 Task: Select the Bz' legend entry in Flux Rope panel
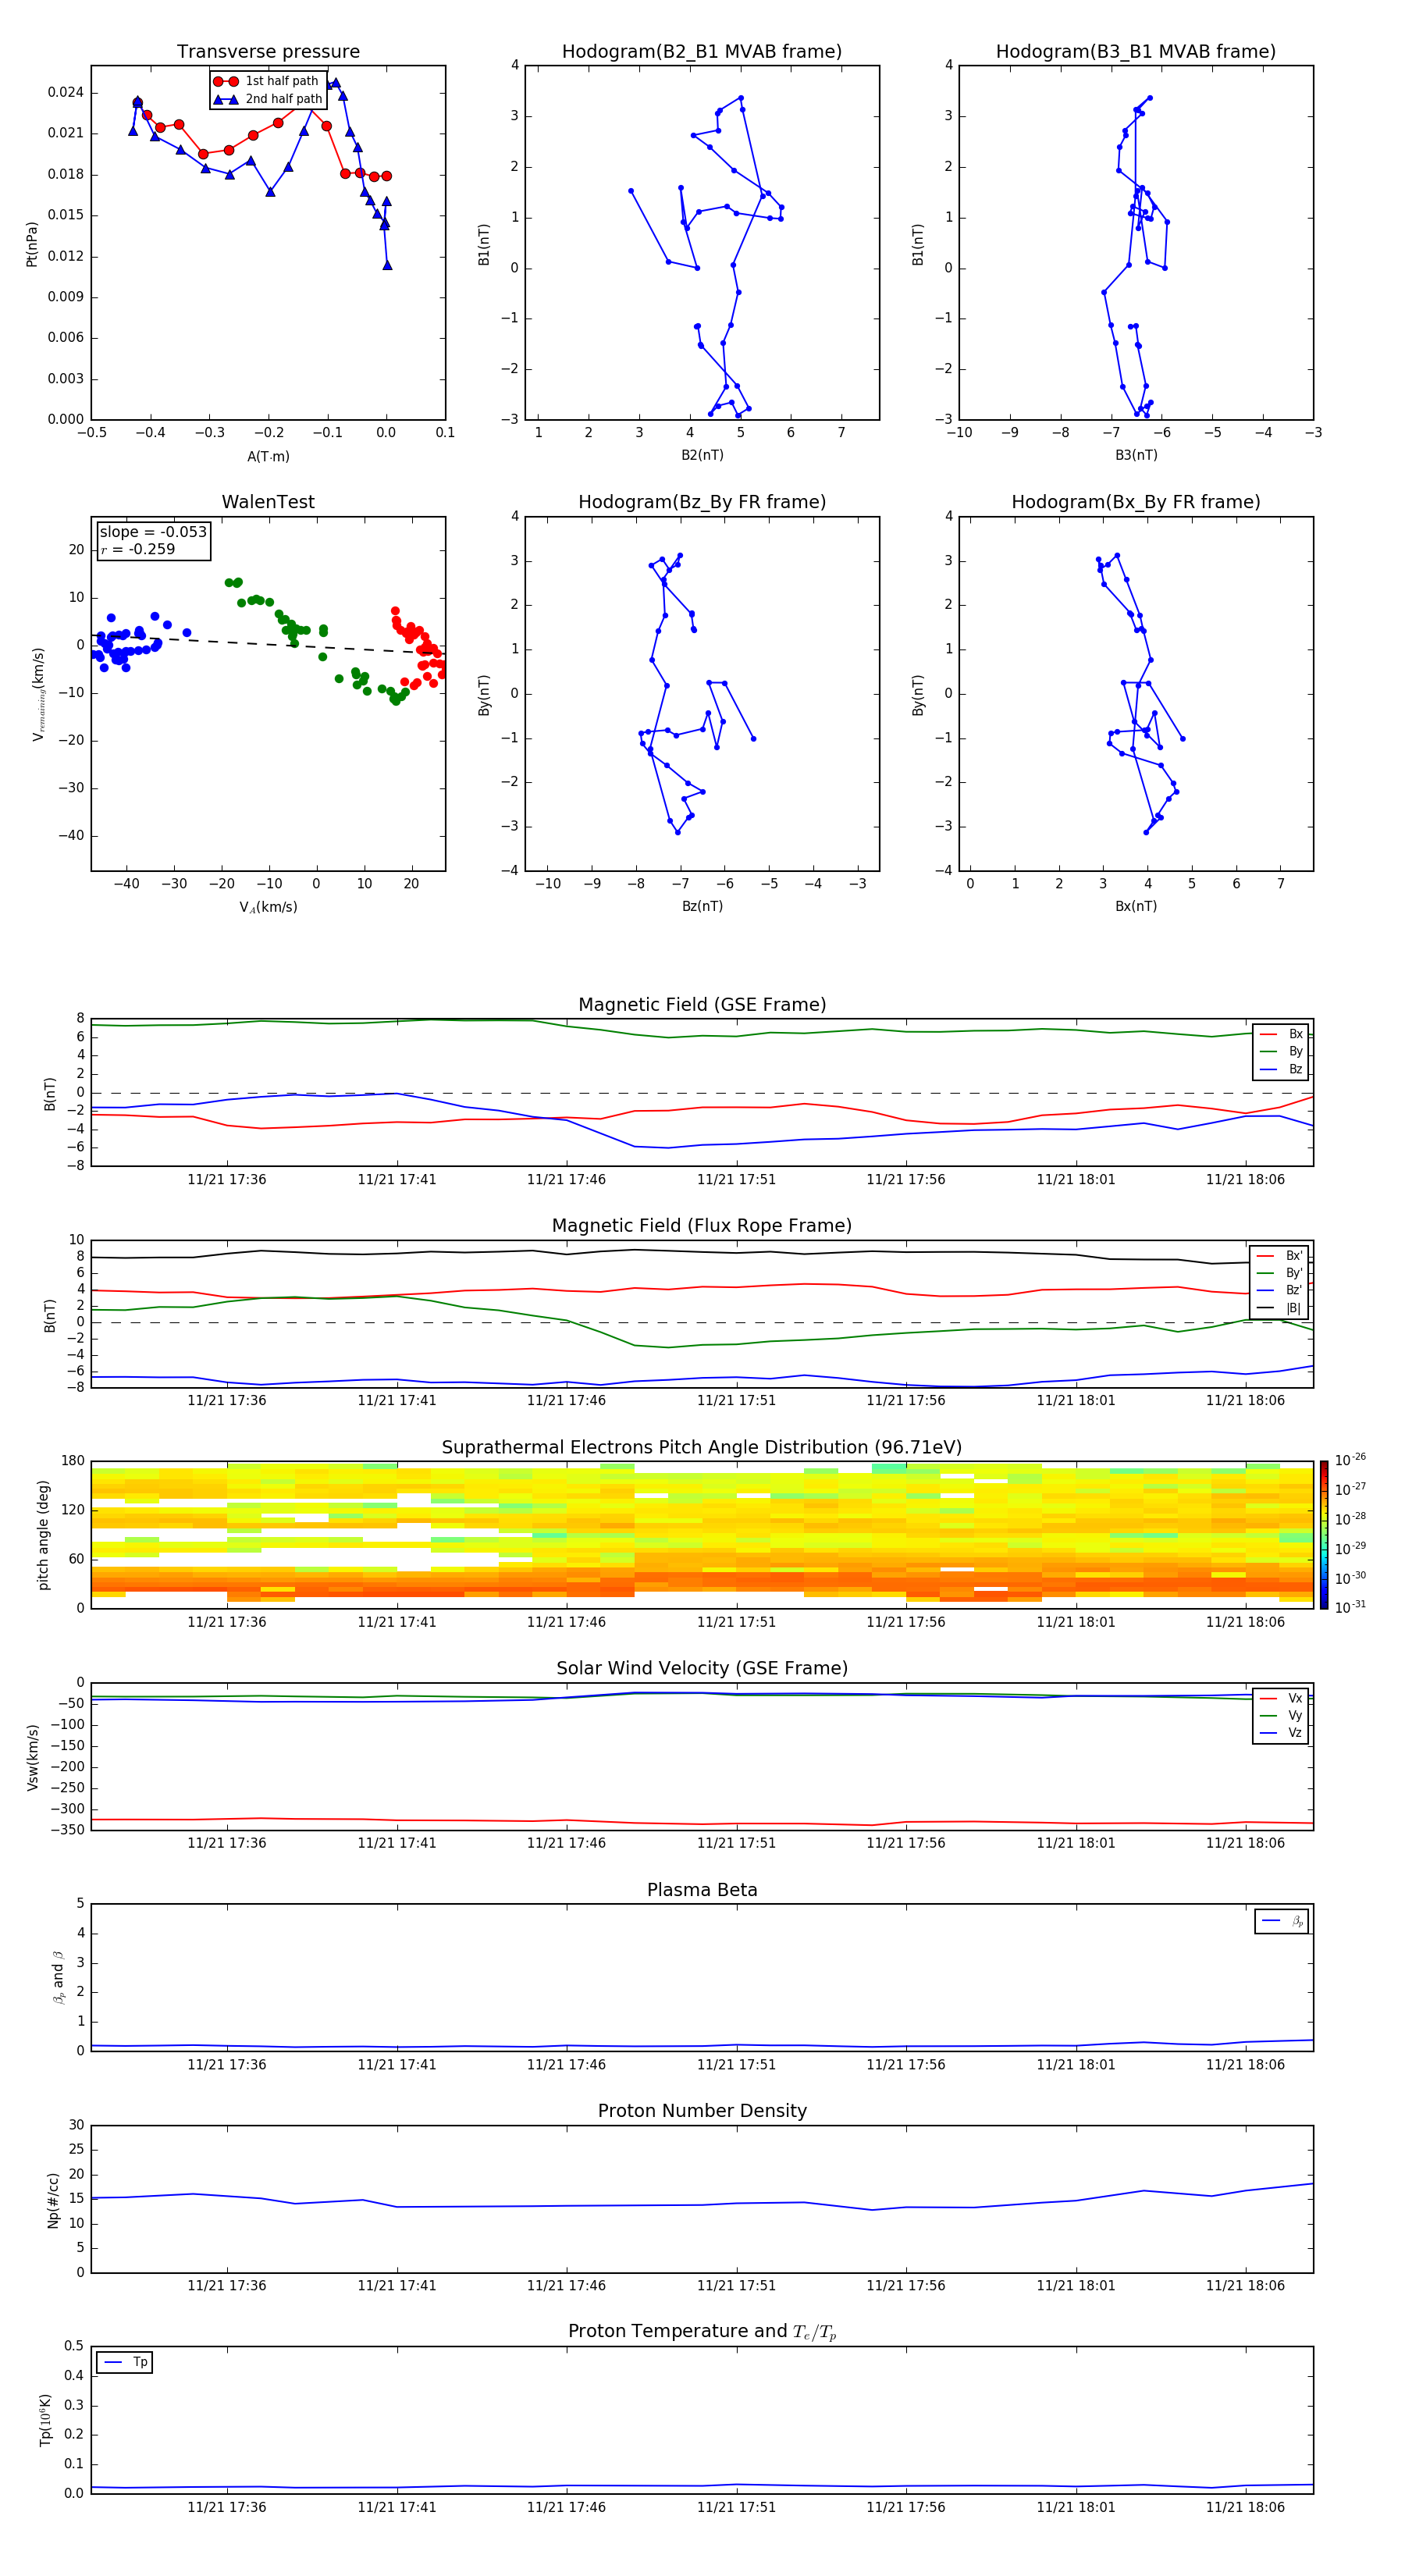[x=1279, y=1290]
